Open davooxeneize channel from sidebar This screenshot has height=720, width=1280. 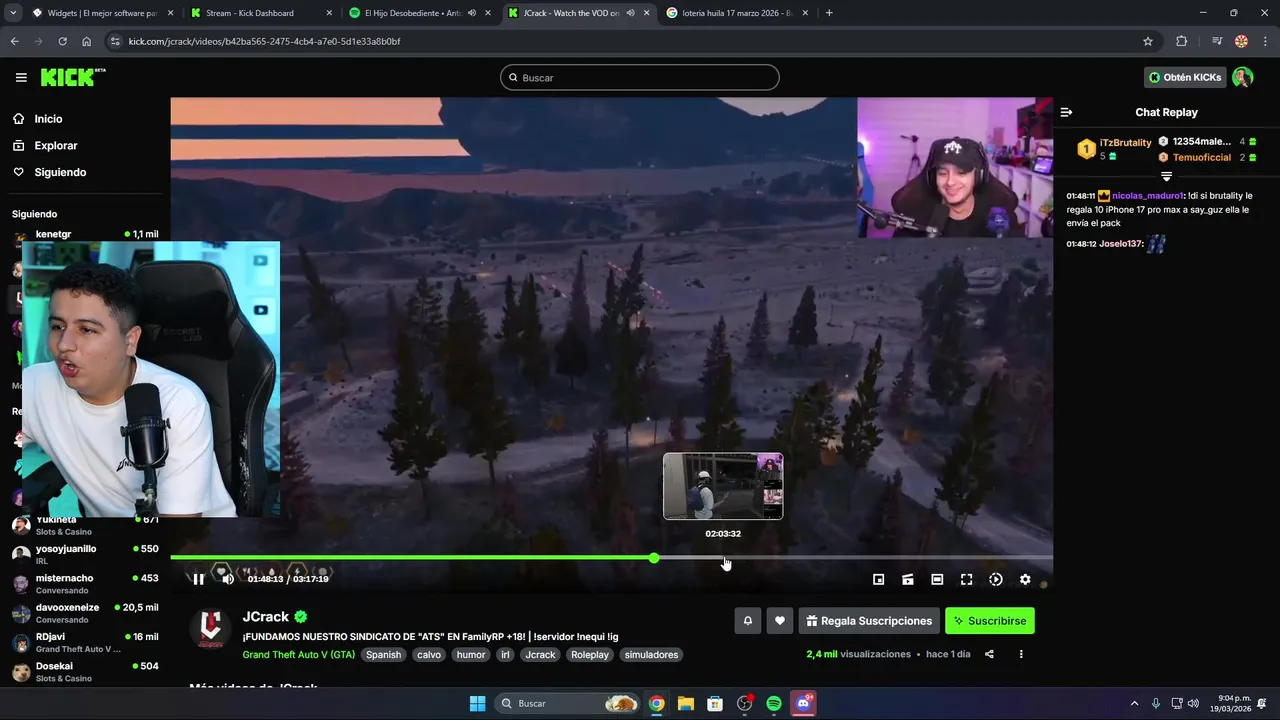(x=84, y=612)
